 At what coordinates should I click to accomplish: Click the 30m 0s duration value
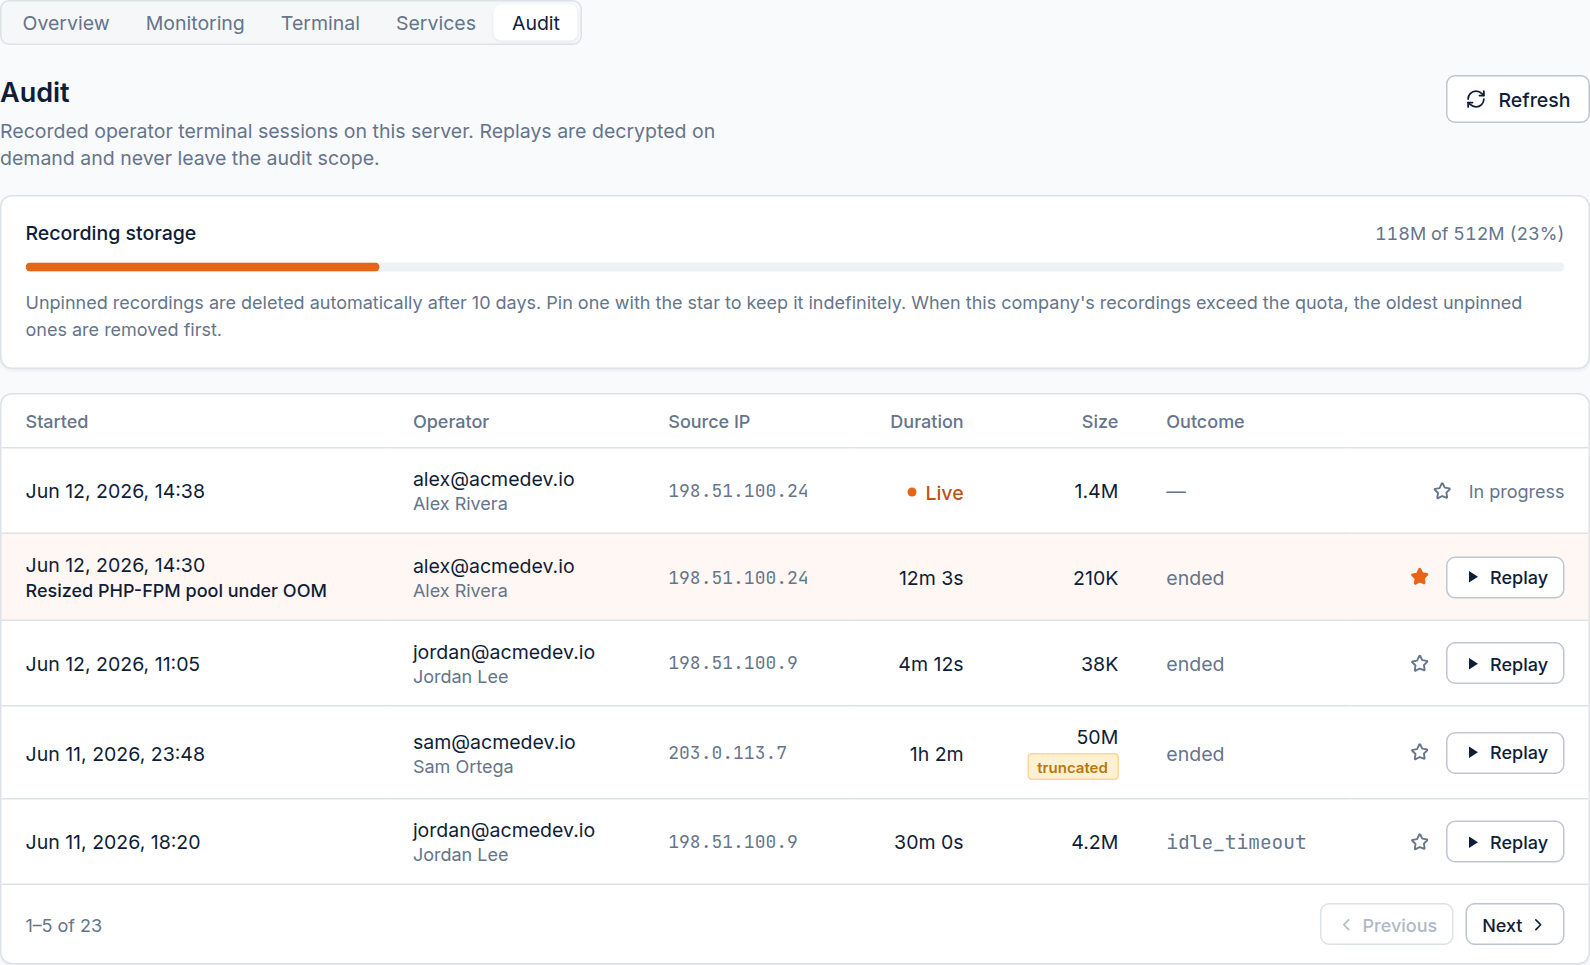pyautogui.click(x=928, y=842)
